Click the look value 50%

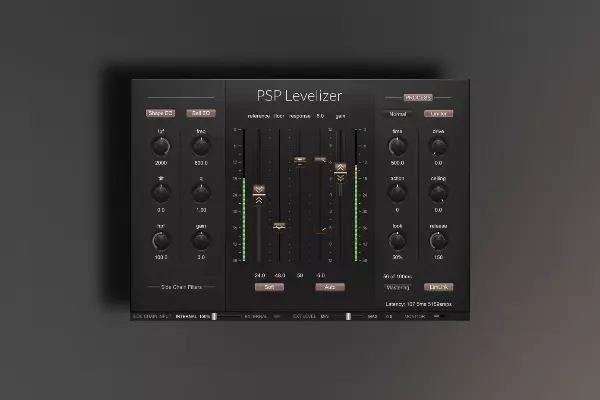point(397,257)
